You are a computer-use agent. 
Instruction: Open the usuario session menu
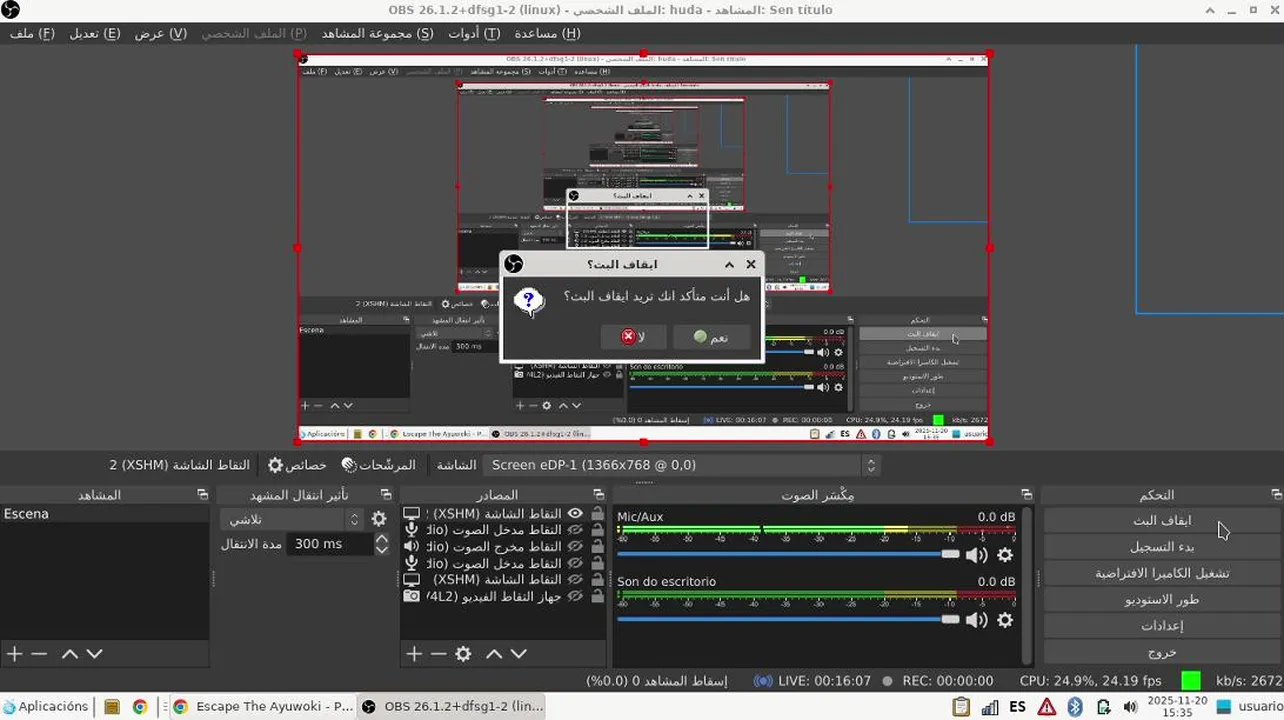coord(1248,707)
